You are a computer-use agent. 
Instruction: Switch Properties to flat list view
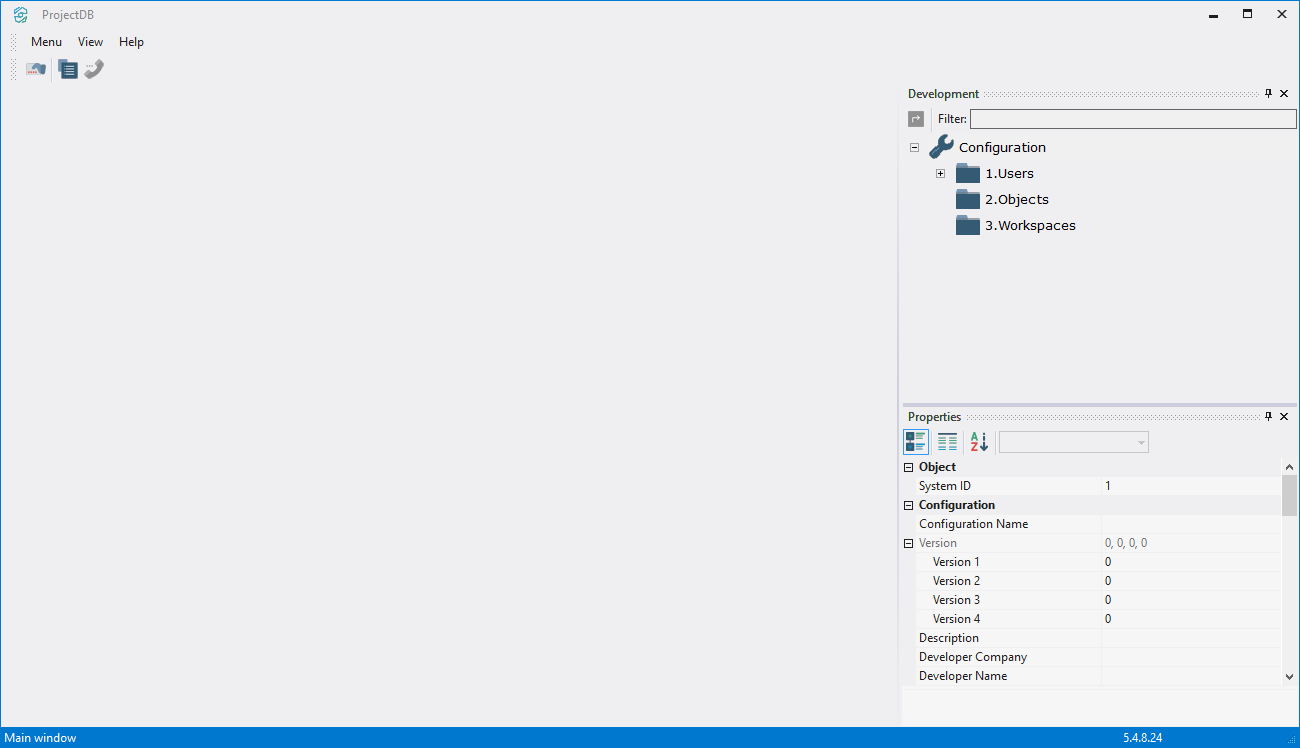[947, 442]
